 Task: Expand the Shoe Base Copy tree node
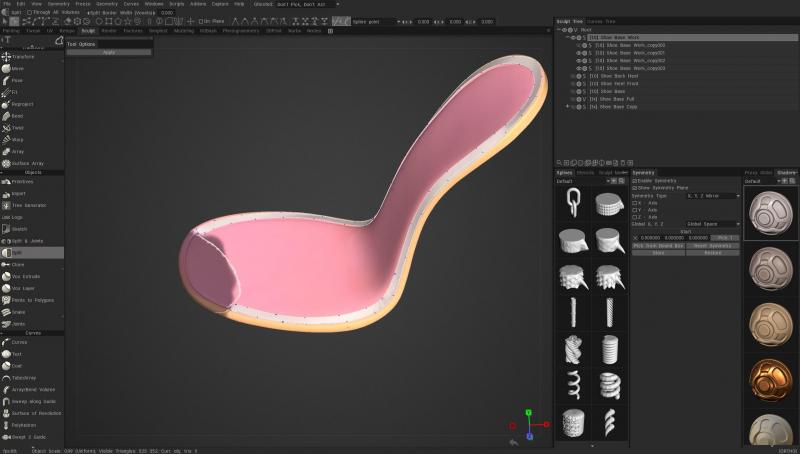click(x=567, y=106)
